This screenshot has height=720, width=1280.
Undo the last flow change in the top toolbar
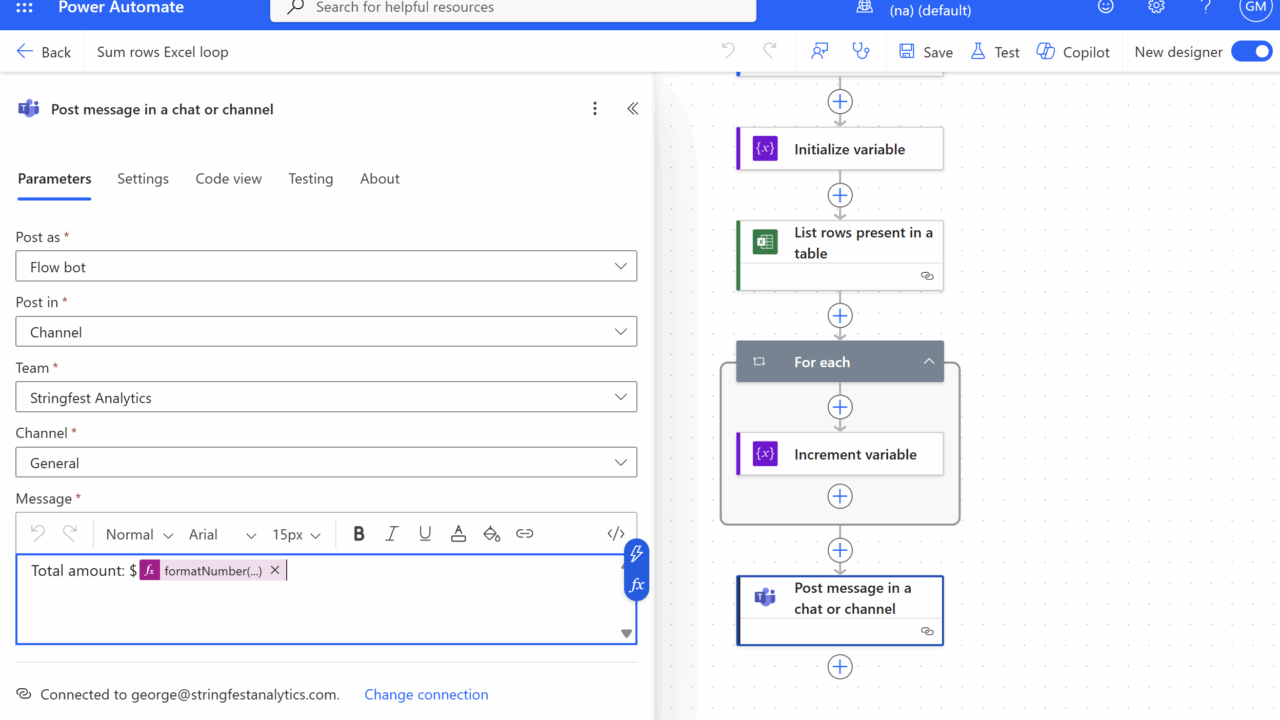click(x=728, y=51)
